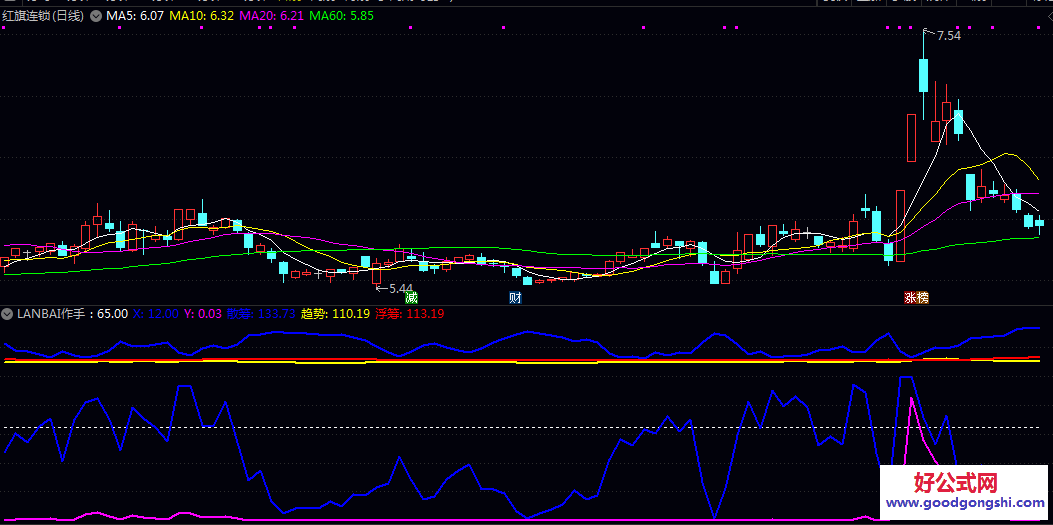The width and height of the screenshot is (1053, 525).
Task: Select the red 浮筹 indicator label
Action: pyautogui.click(x=410, y=314)
